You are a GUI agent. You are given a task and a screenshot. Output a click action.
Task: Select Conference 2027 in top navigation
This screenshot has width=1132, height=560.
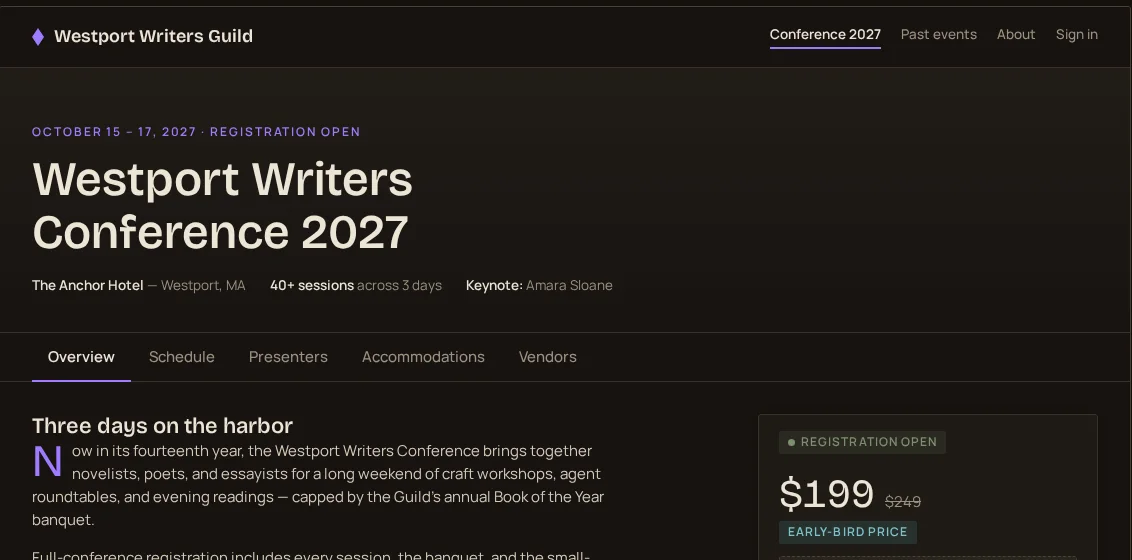click(825, 35)
